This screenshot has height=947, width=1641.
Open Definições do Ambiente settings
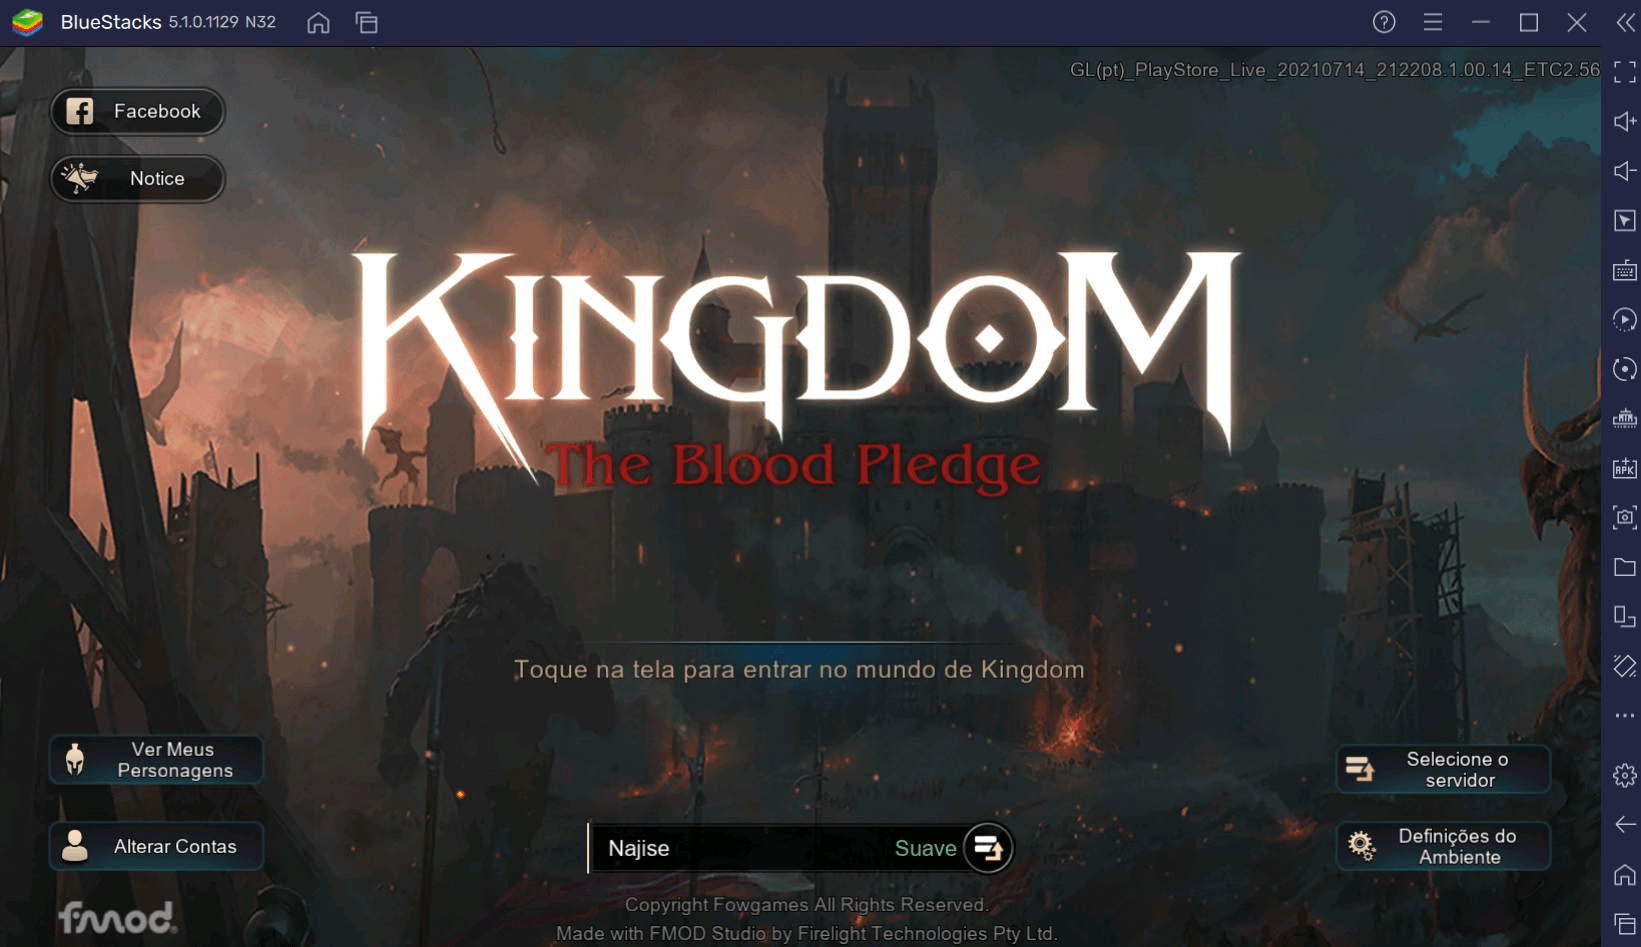tap(1443, 846)
